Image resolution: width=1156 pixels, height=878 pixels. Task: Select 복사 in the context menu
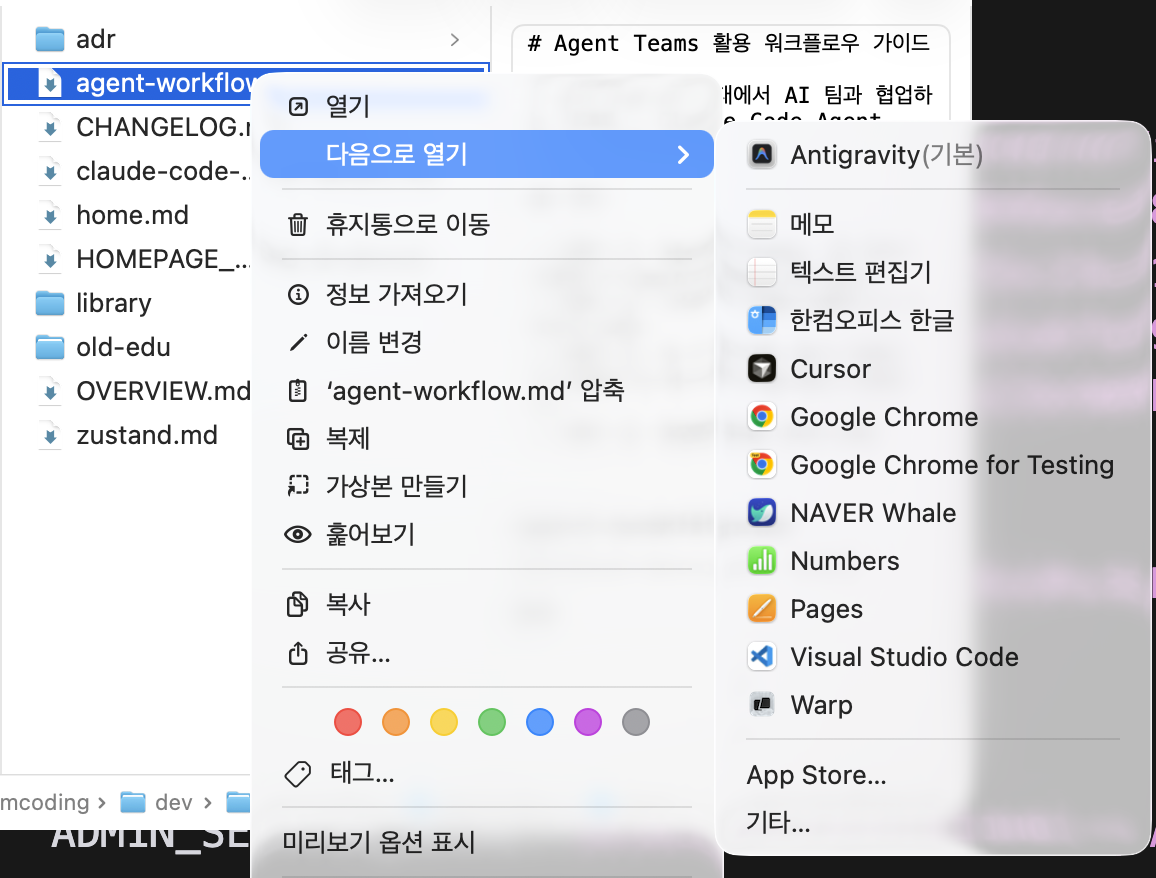coord(487,605)
